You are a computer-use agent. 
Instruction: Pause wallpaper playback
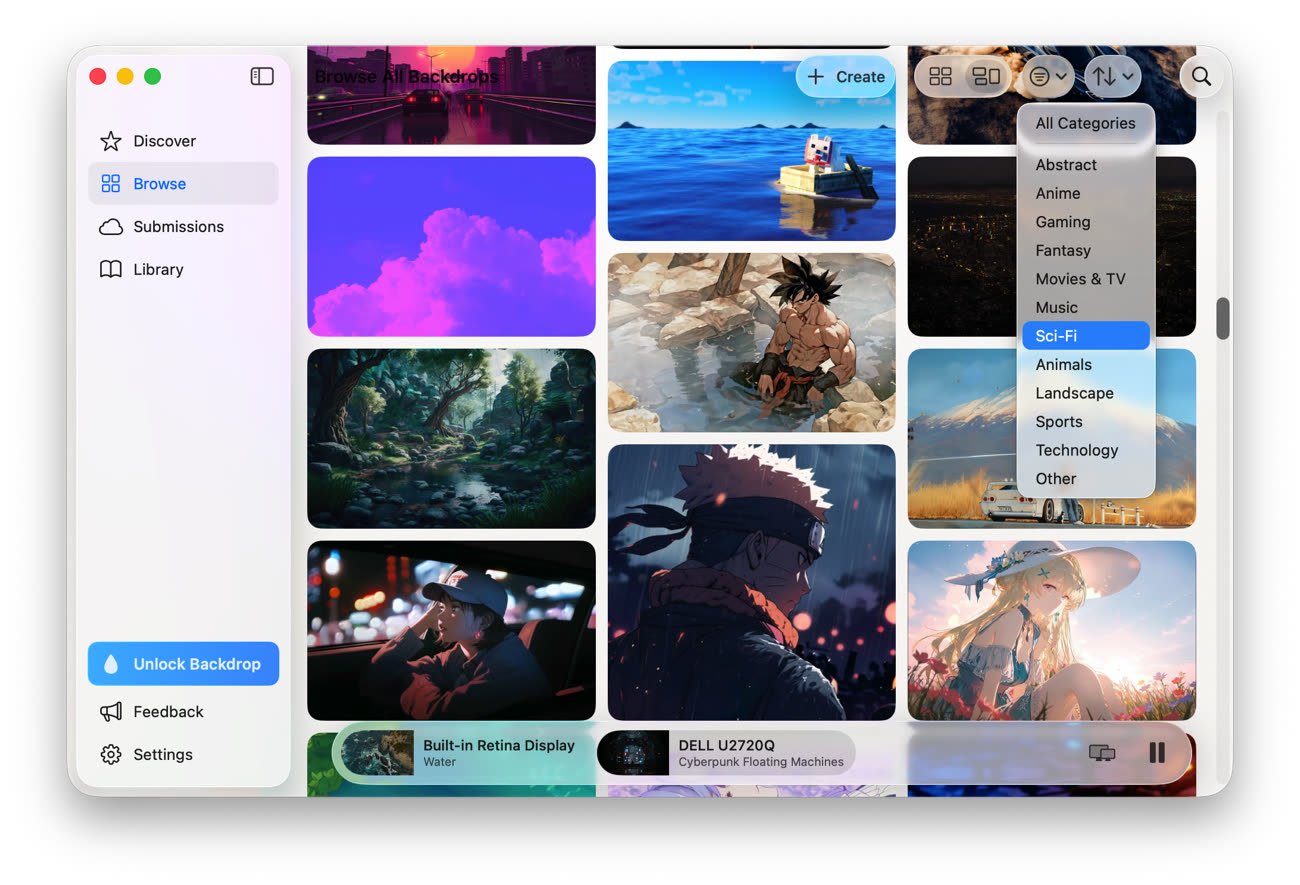(x=1157, y=753)
